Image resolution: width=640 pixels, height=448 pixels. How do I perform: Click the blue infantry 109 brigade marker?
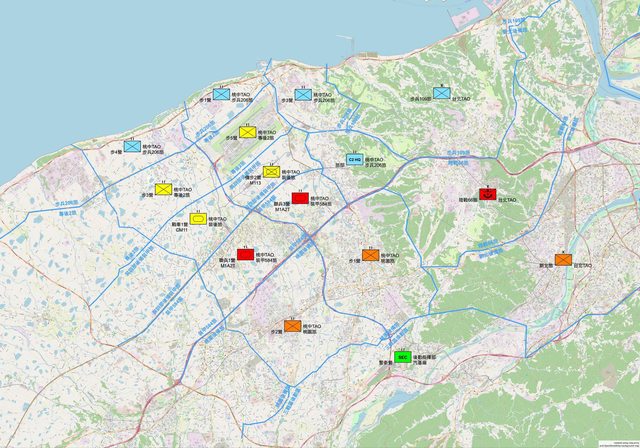442,93
